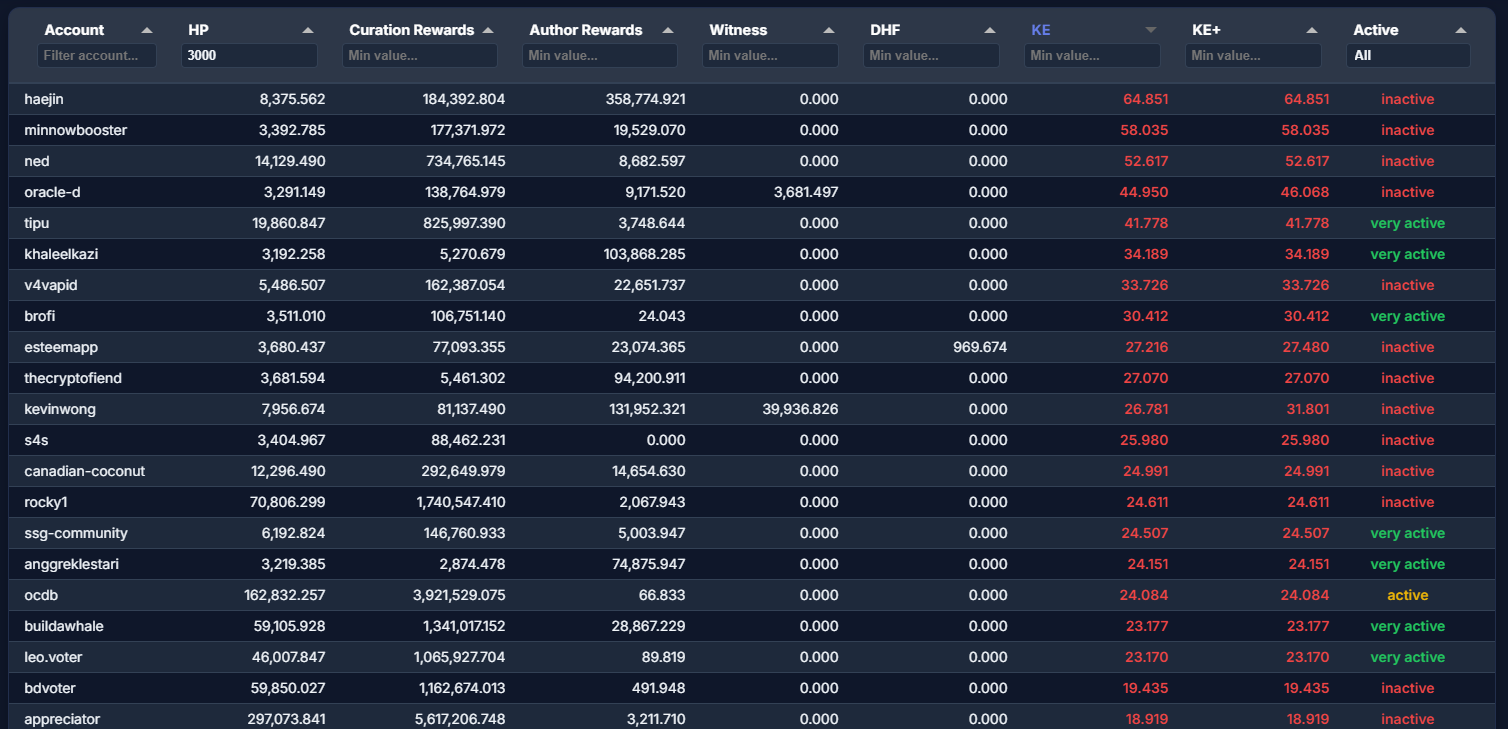Viewport: 1508px width, 729px height.
Task: Click the kevinwong account row
Action: [x=60, y=409]
